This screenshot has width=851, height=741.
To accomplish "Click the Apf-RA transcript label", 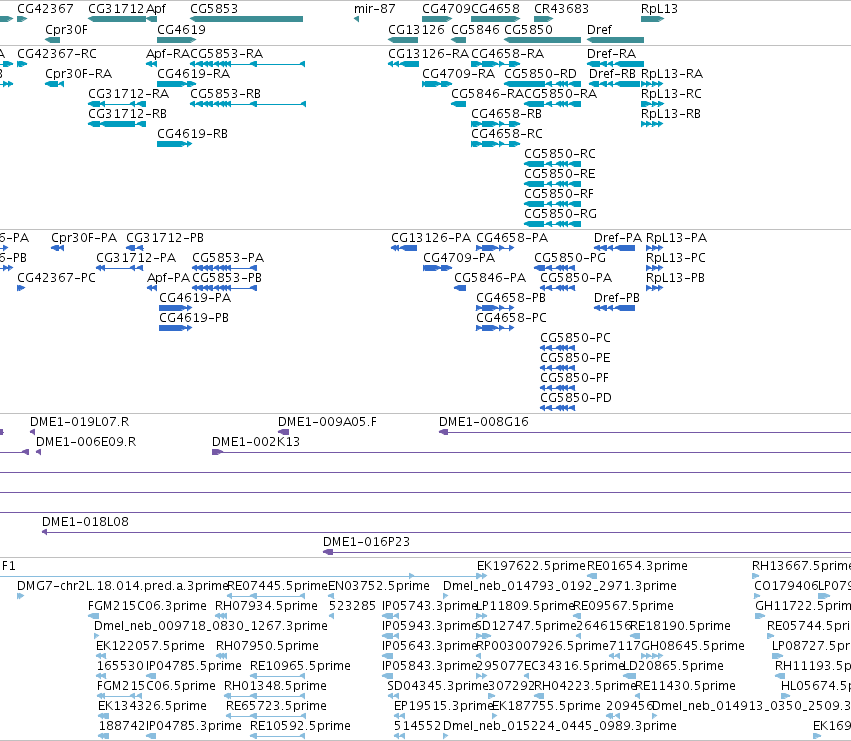I will [x=168, y=54].
